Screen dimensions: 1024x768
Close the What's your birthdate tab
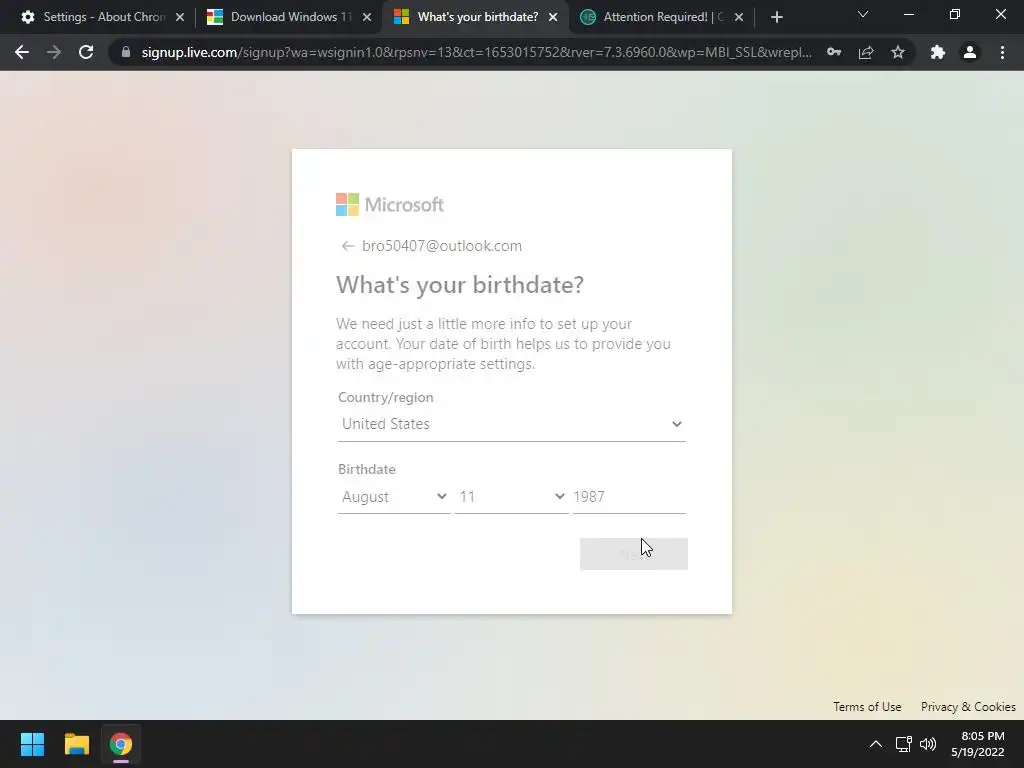coord(553,17)
